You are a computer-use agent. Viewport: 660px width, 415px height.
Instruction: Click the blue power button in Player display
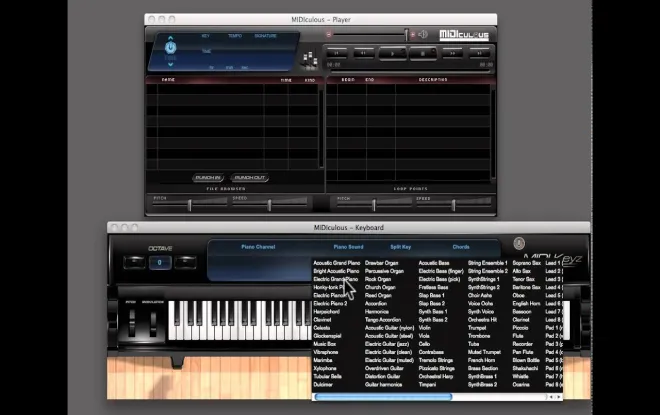coord(170,48)
